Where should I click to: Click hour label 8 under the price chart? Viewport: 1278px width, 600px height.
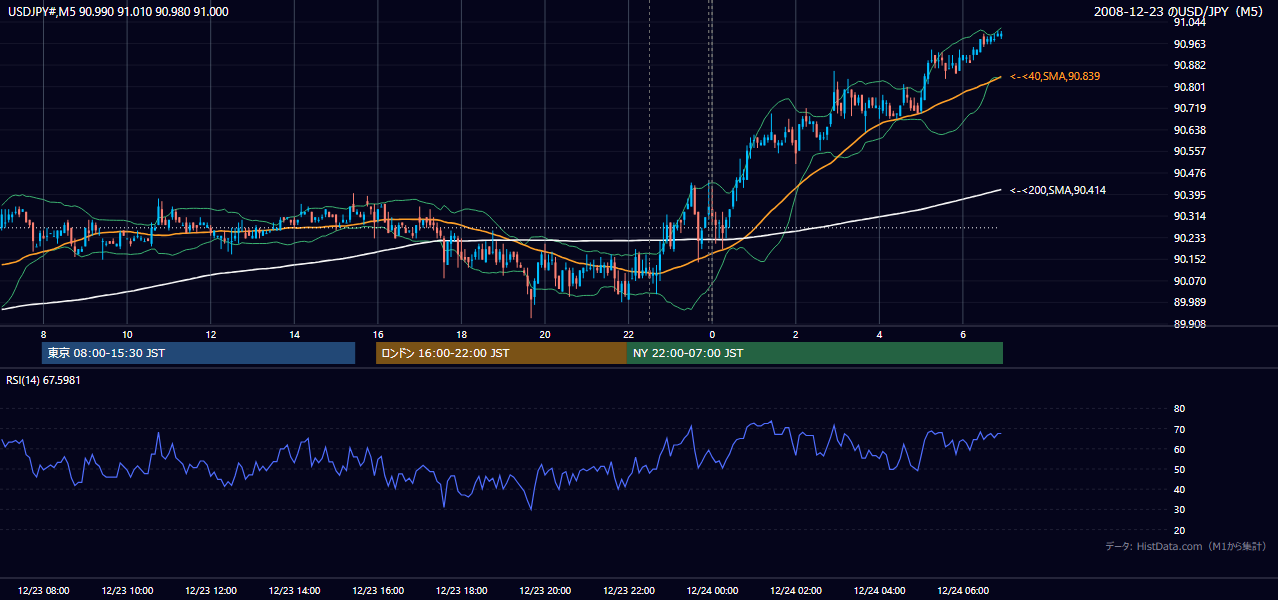[x=43, y=334]
